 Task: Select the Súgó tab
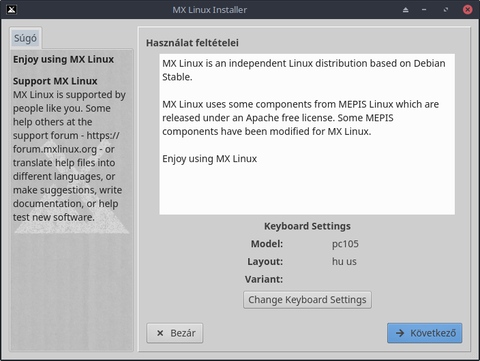[x=25, y=38]
